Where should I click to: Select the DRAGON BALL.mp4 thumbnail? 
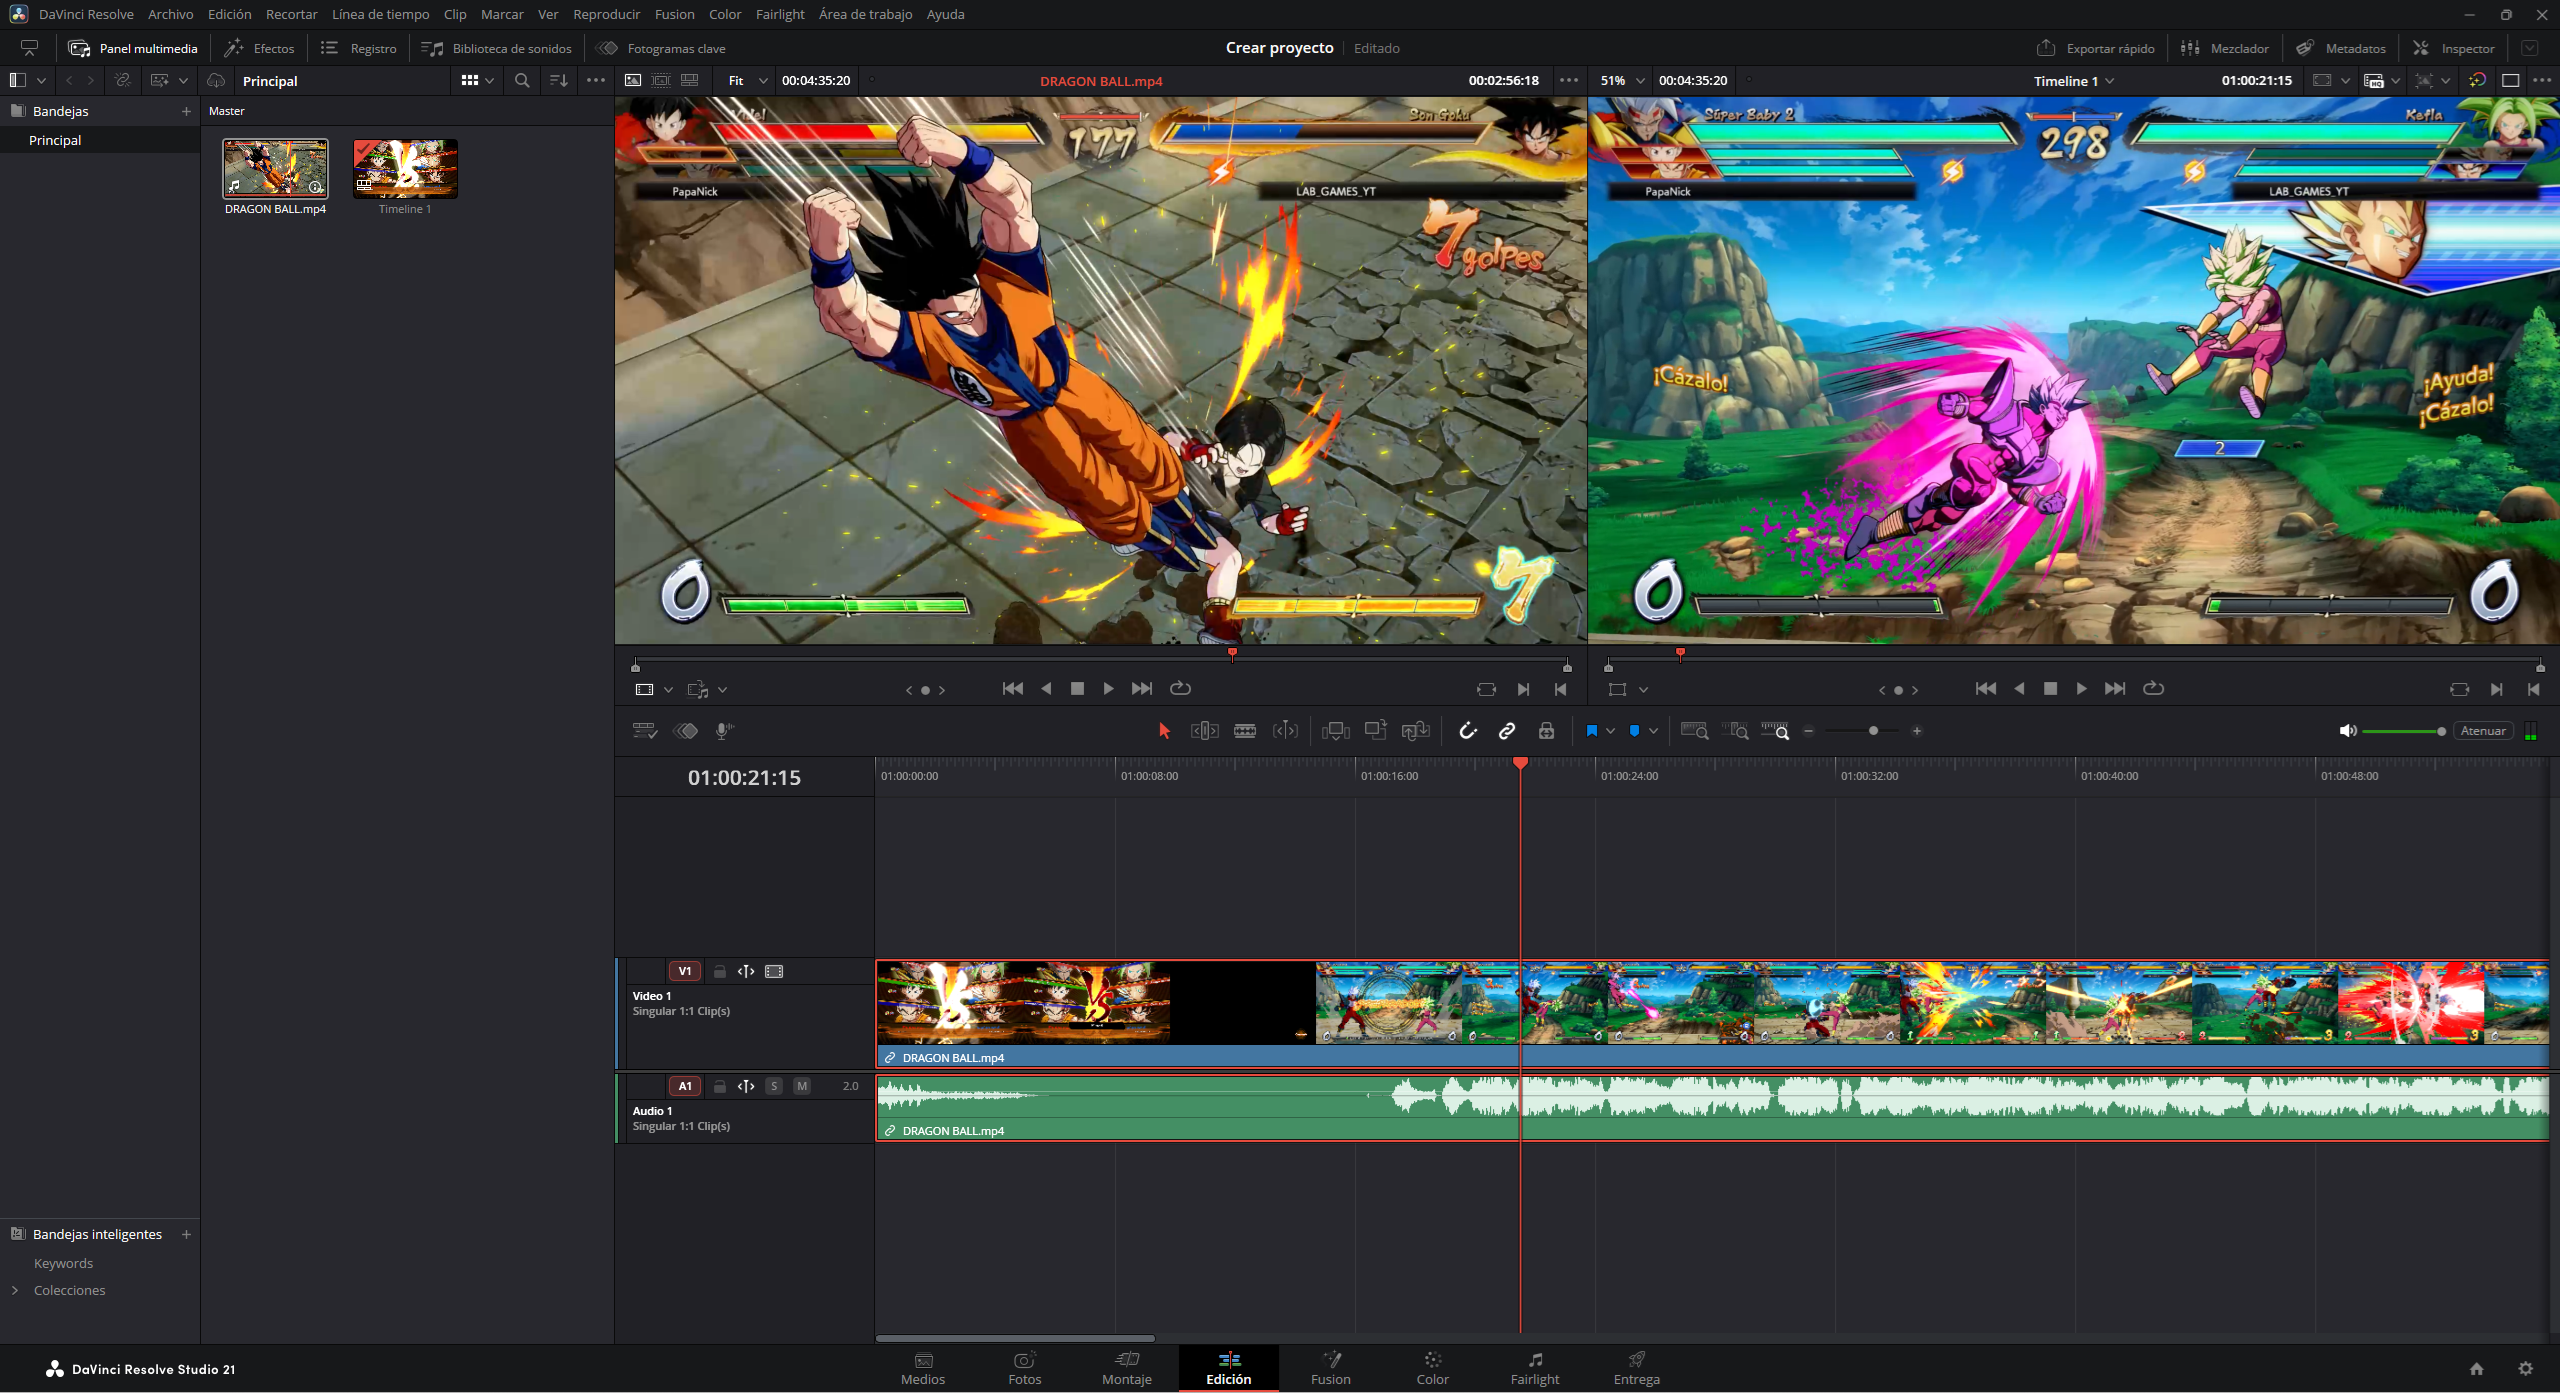[x=275, y=168]
